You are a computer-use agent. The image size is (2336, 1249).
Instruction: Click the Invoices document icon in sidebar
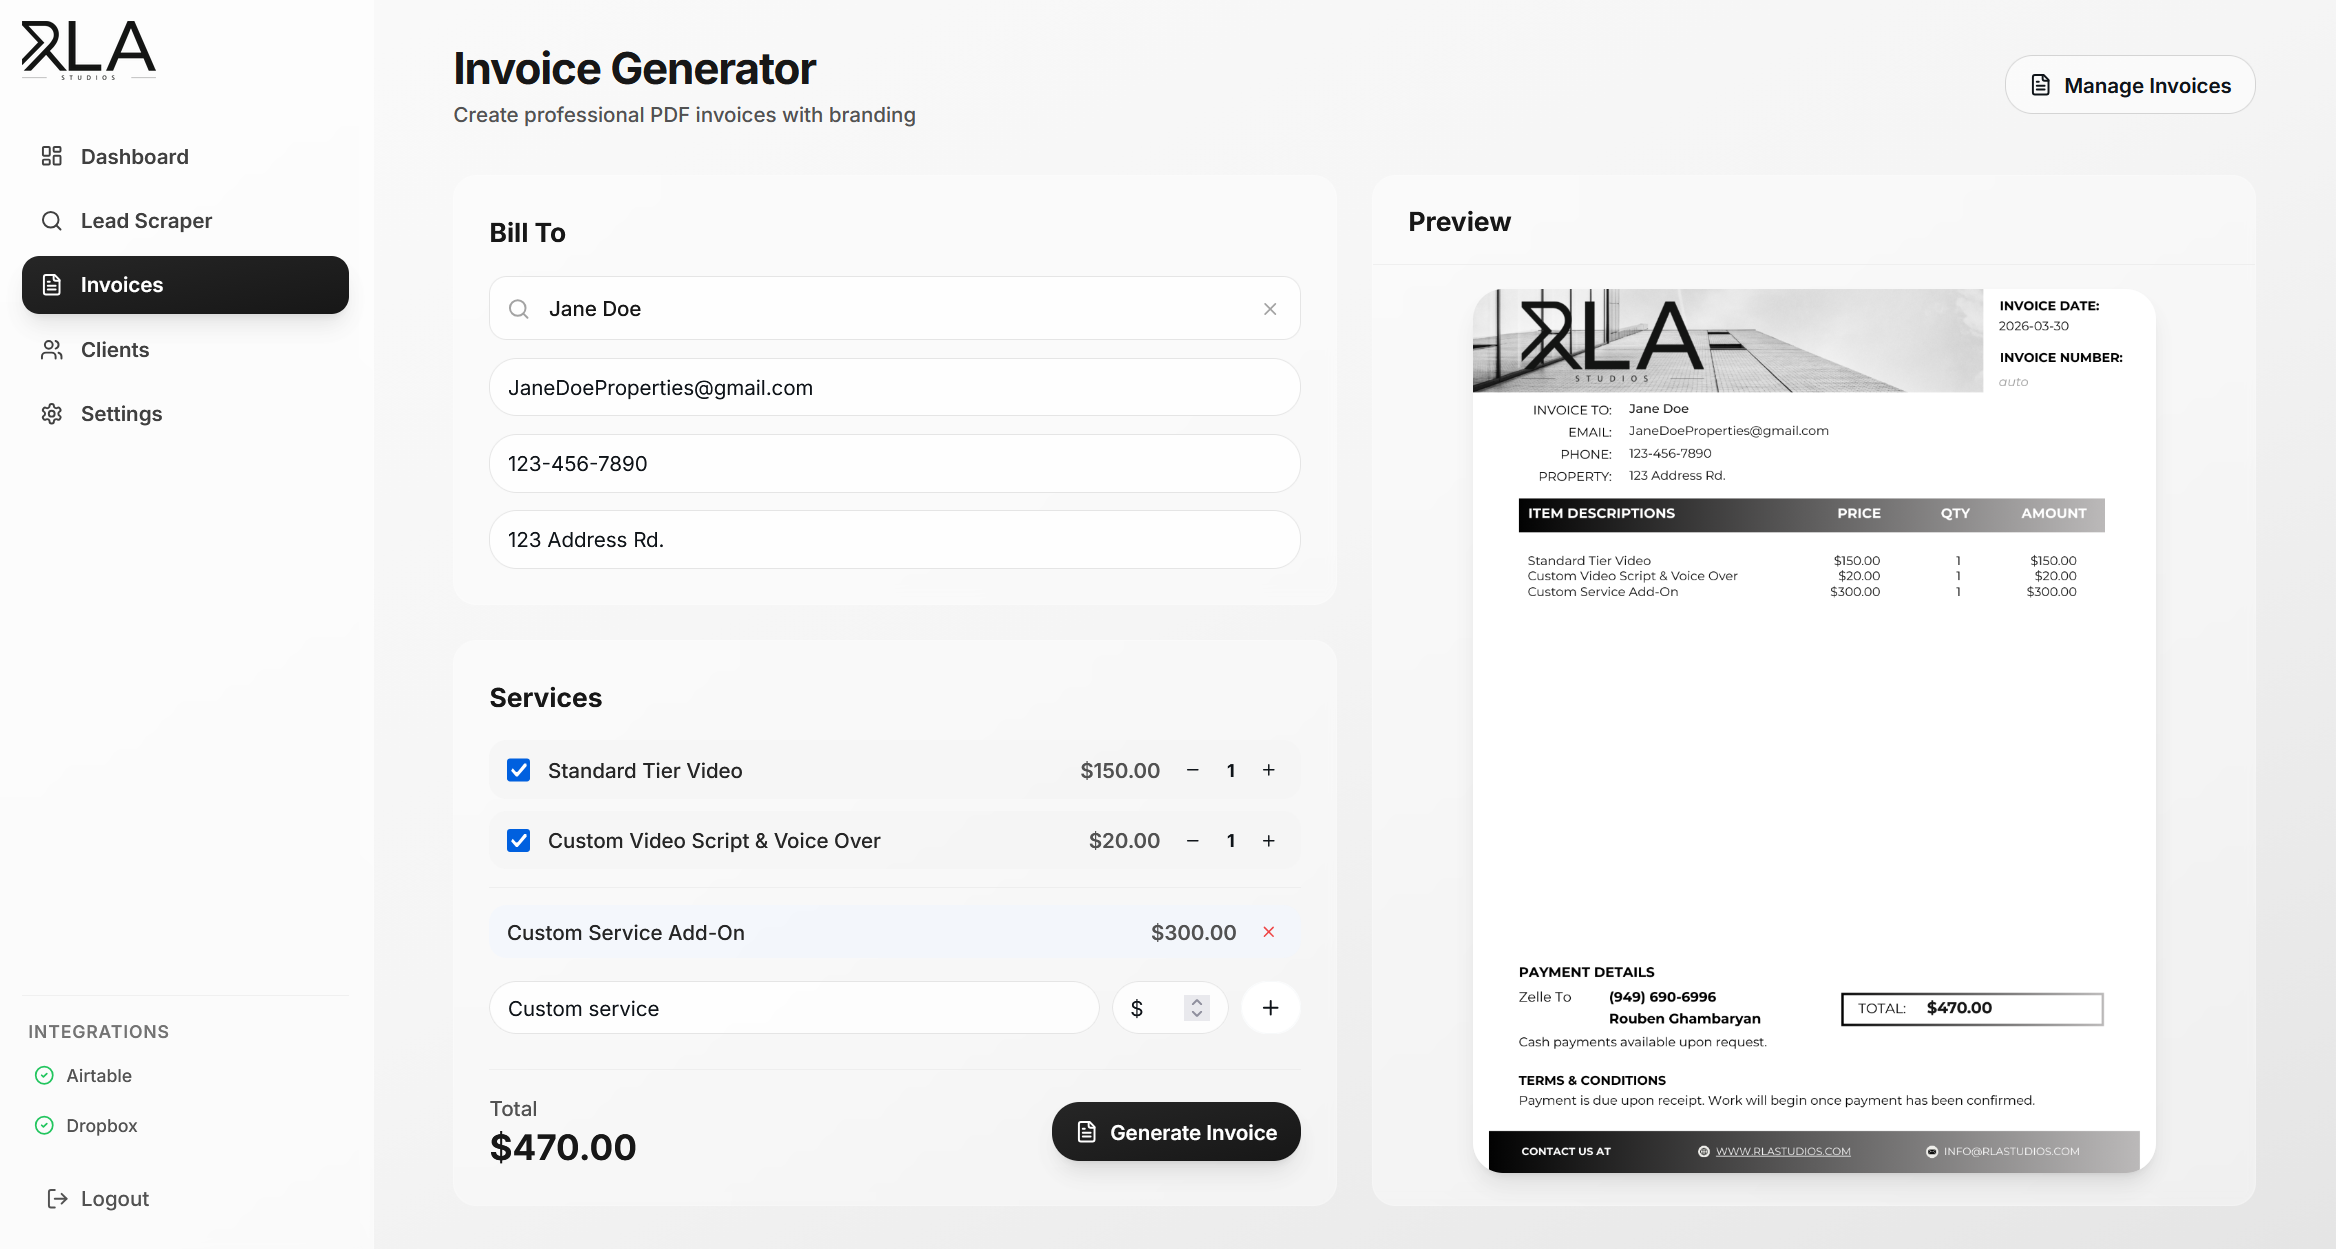click(x=52, y=285)
